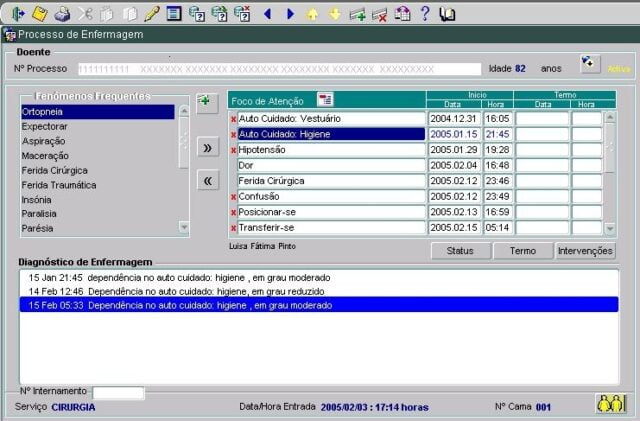
Task: Click the double left arrow remove button
Action: click(x=207, y=181)
